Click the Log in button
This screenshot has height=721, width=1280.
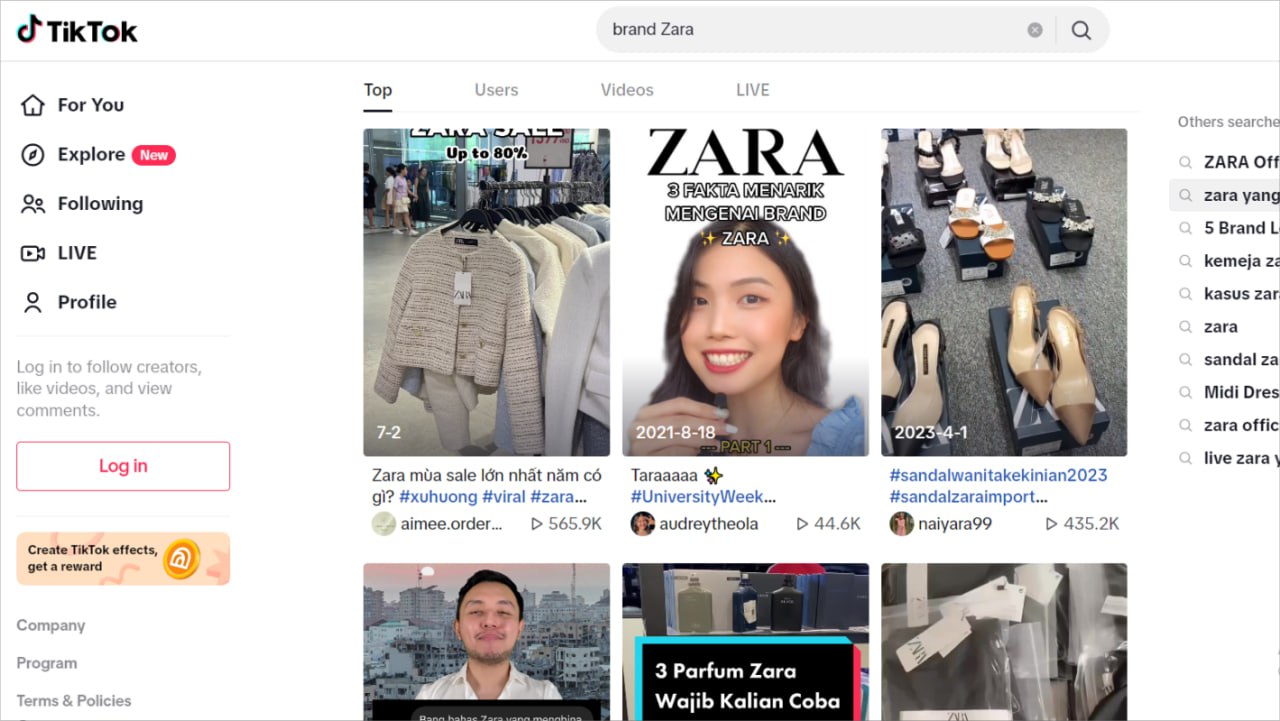click(x=123, y=466)
